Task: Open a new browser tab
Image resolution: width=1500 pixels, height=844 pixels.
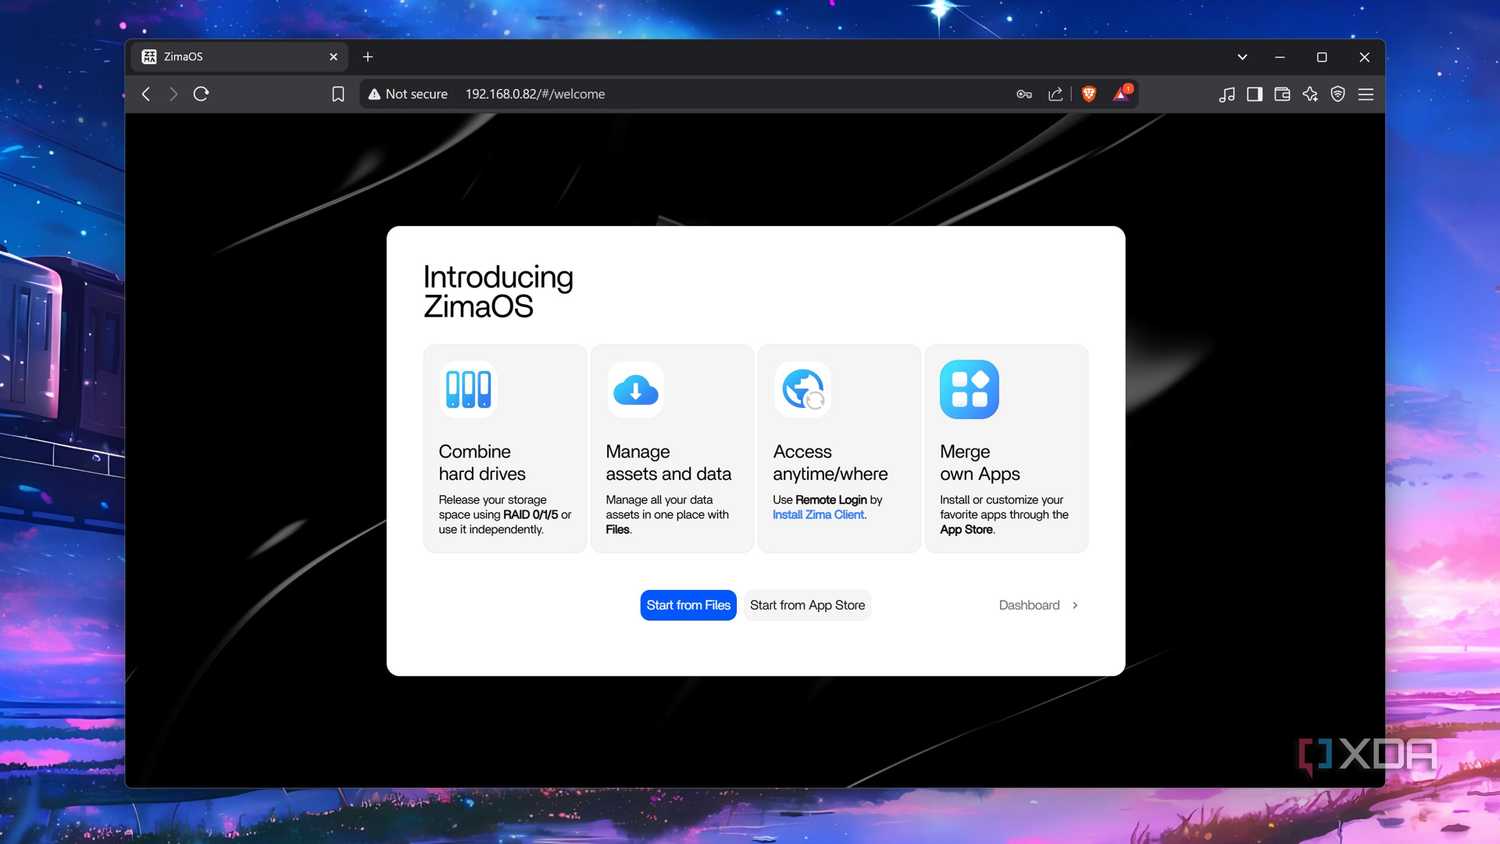Action: [368, 57]
